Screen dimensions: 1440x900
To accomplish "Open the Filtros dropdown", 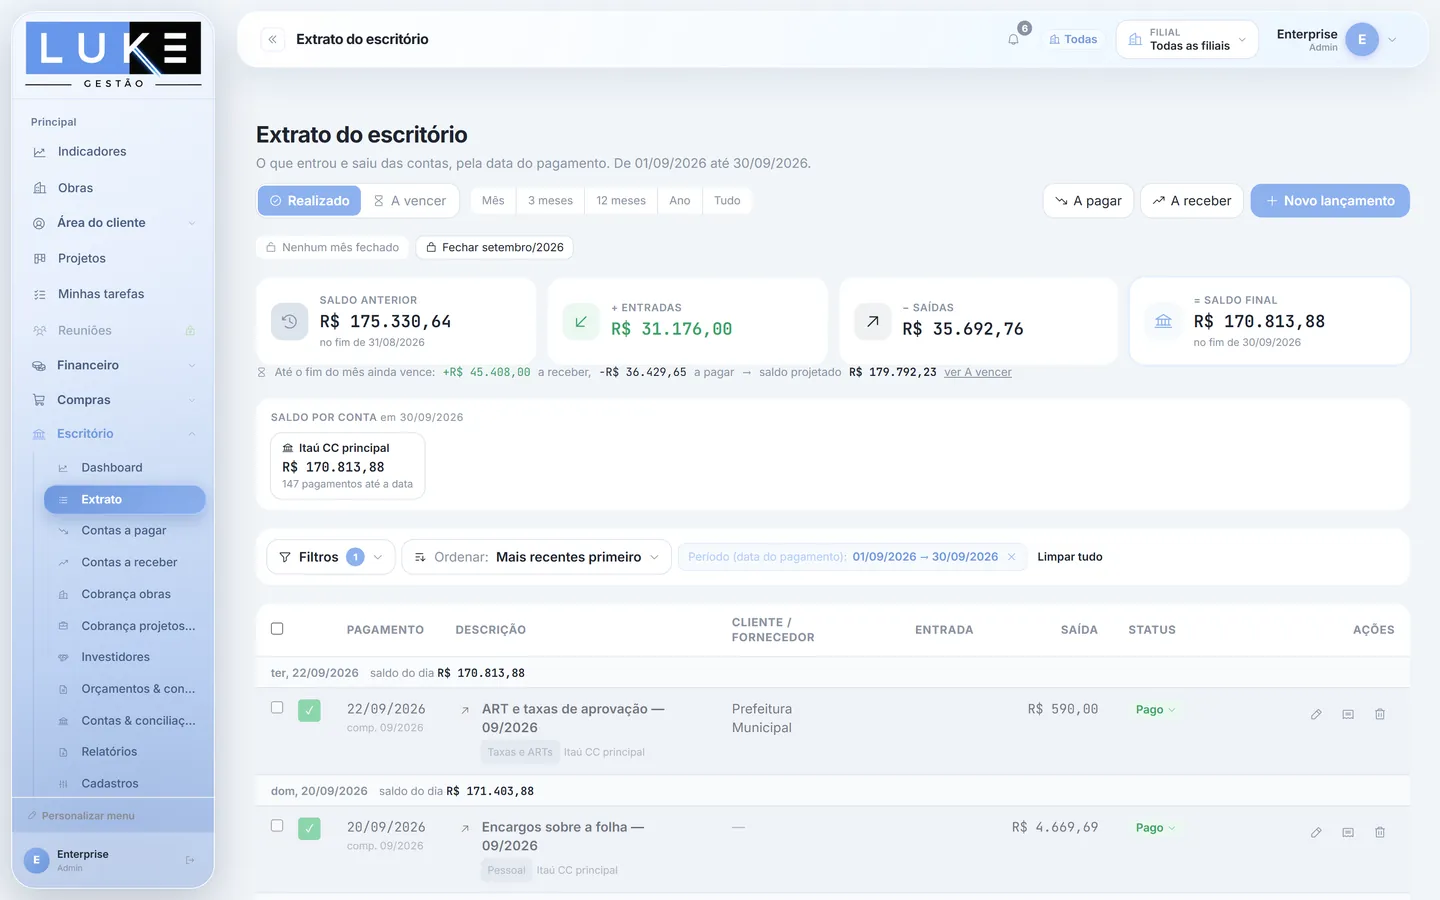I will [x=330, y=557].
